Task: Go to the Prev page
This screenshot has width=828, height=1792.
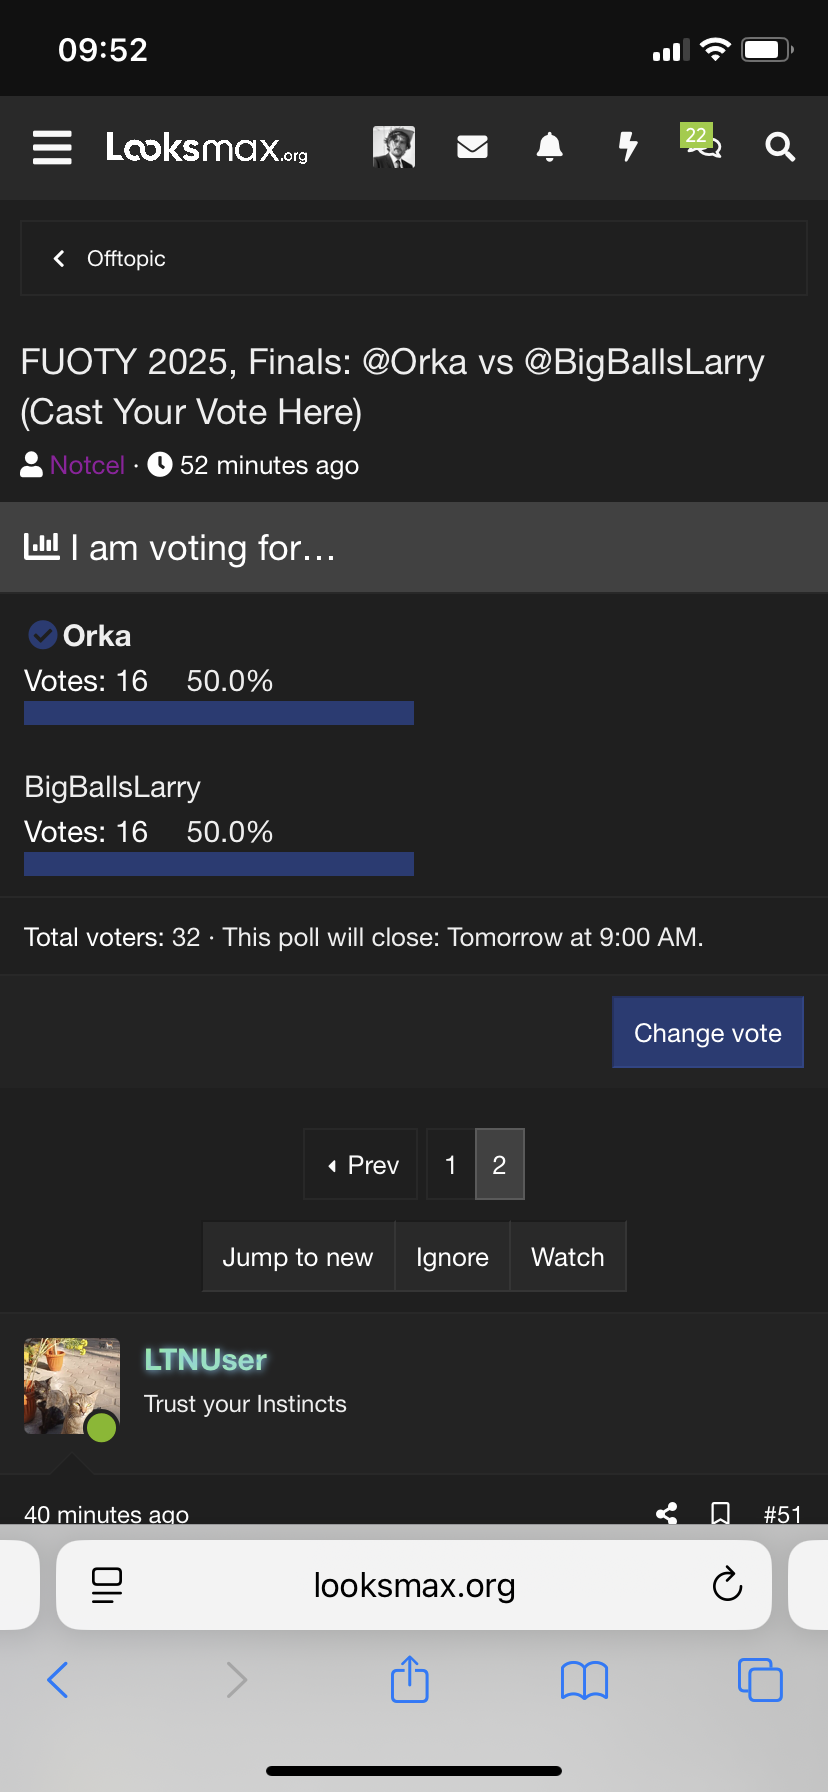Action: [362, 1165]
